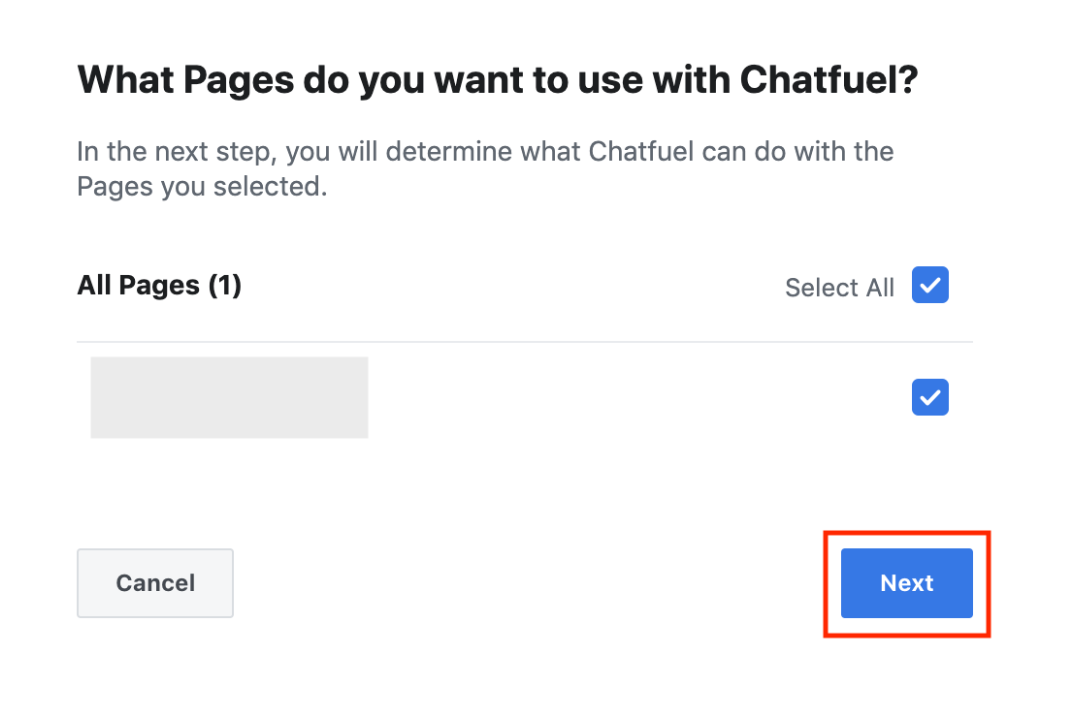Click the horizontal divider under All Pages
The image size is (1070, 701).
pyautogui.click(x=524, y=342)
